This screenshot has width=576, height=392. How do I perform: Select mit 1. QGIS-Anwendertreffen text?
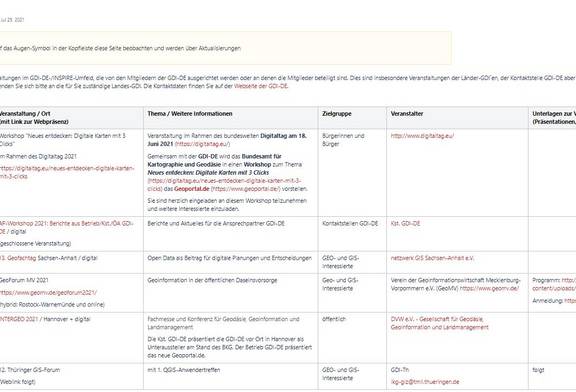(184, 370)
